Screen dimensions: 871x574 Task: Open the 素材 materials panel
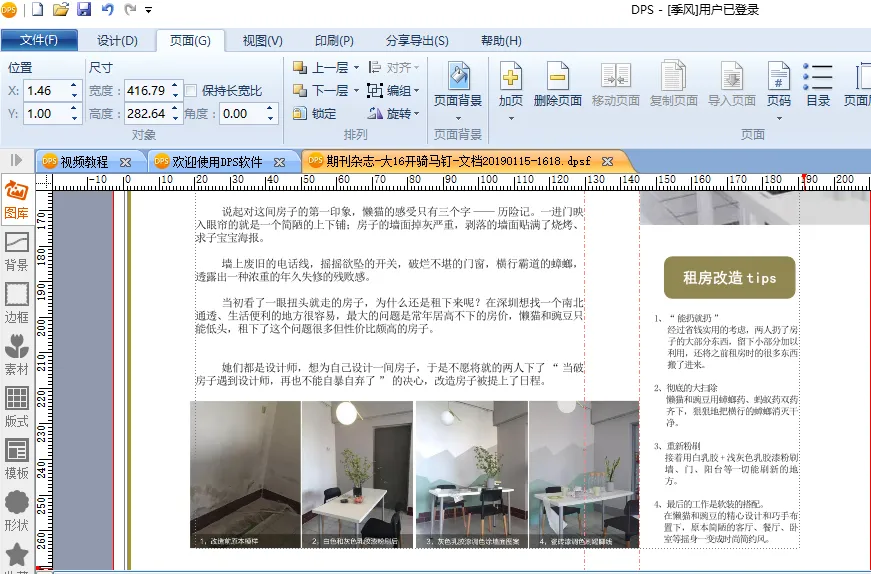tap(16, 355)
